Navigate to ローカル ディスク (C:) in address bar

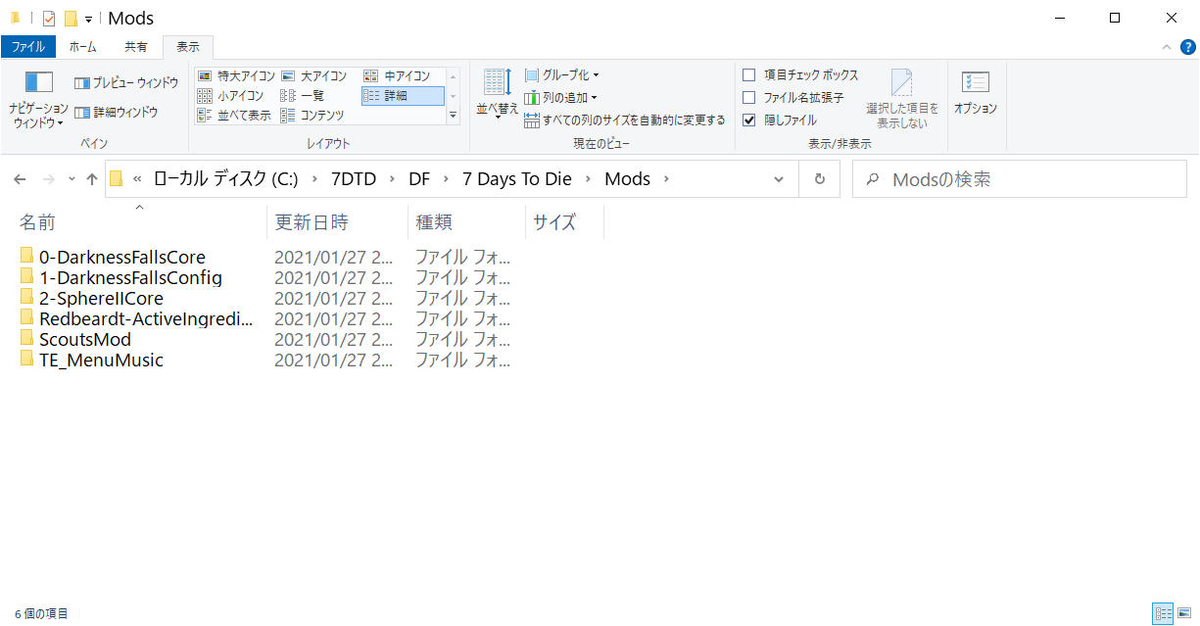tap(225, 179)
